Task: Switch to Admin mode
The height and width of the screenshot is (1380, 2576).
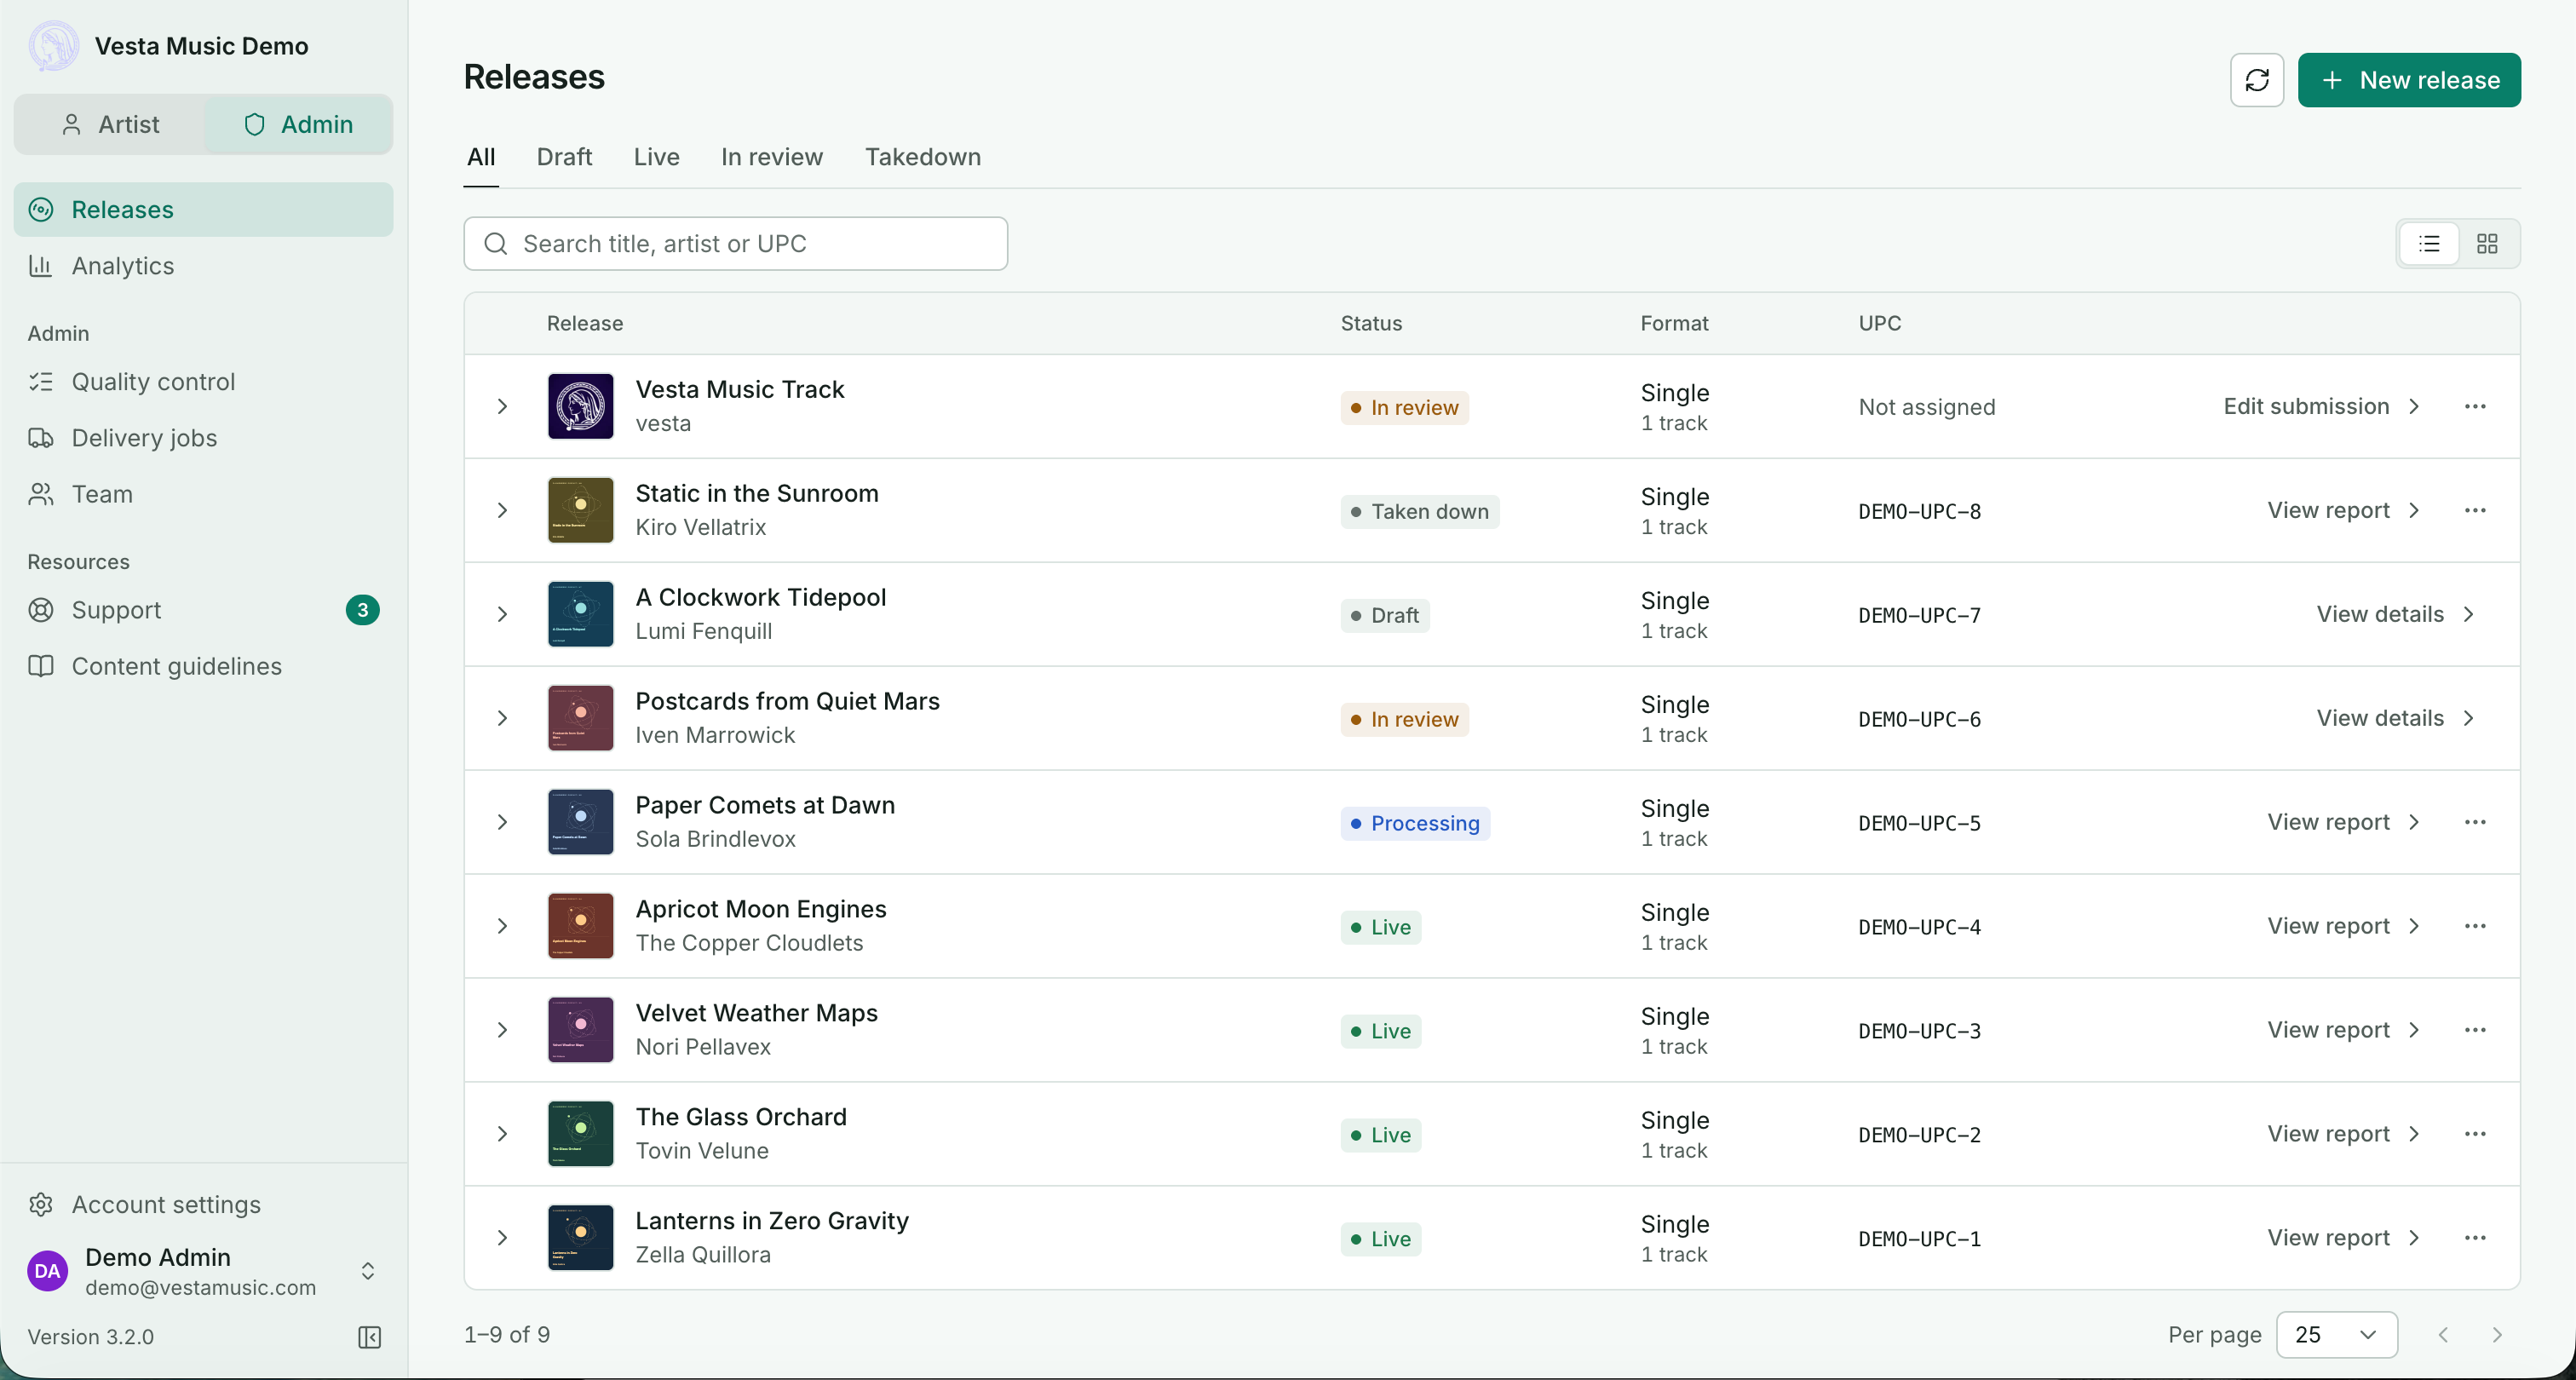Action: point(298,125)
